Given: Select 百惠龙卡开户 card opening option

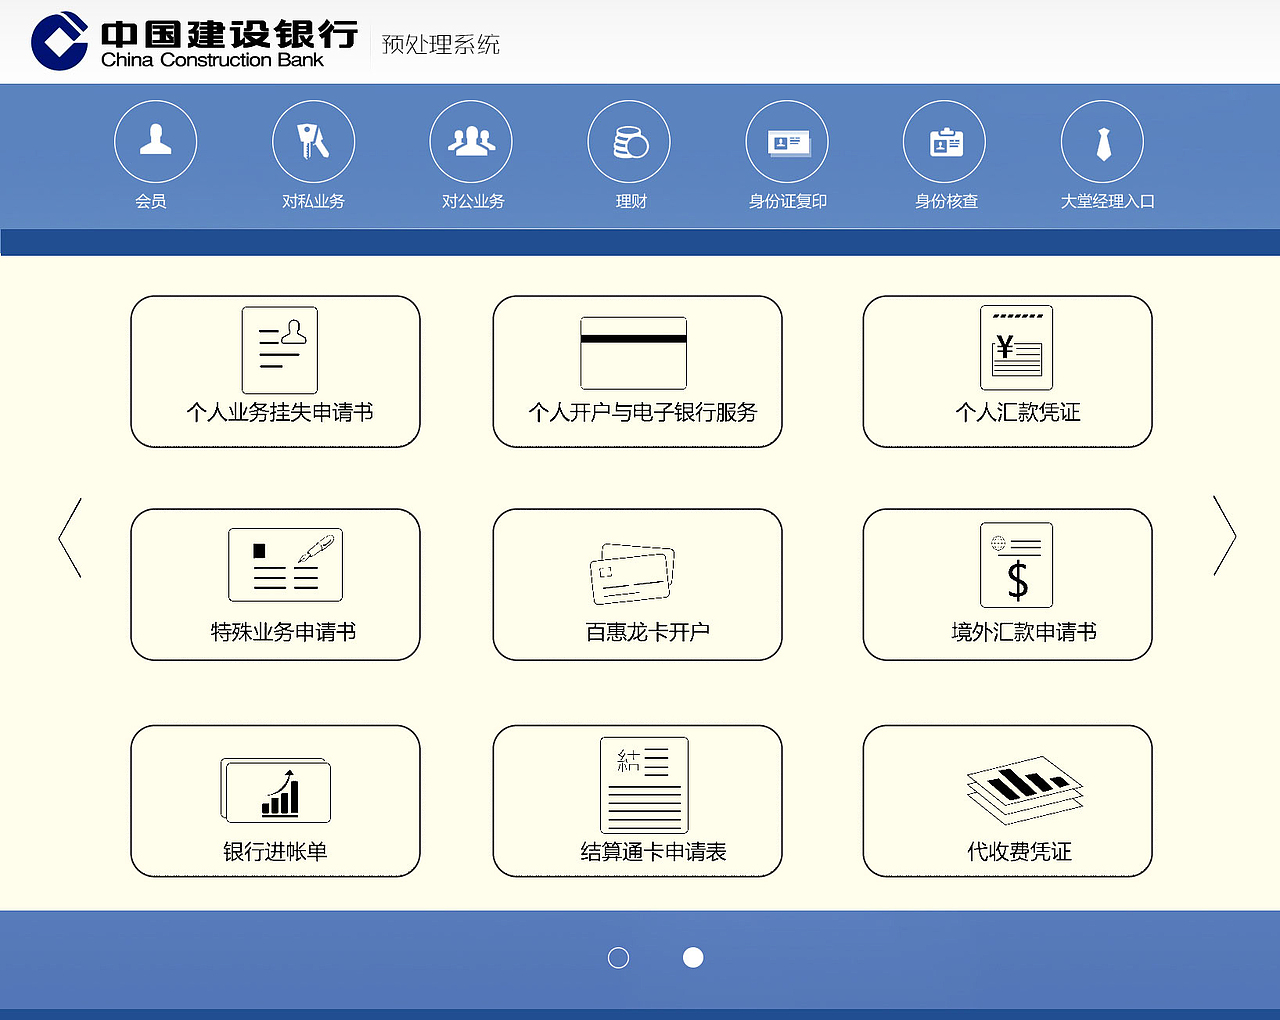Looking at the screenshot, I should click(x=636, y=585).
